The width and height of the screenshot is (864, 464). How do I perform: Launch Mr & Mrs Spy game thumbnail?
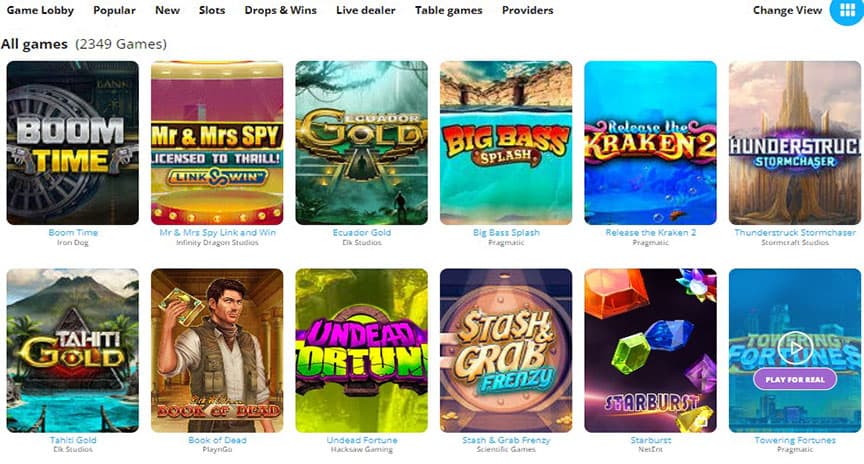point(217,143)
